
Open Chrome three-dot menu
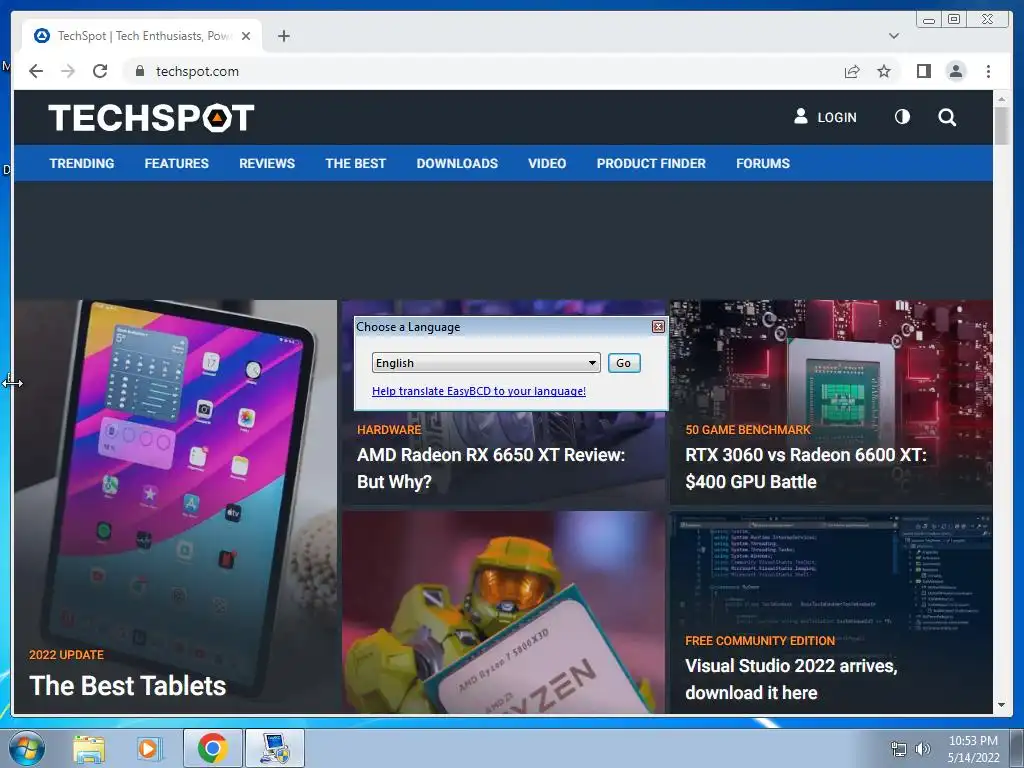tap(988, 71)
